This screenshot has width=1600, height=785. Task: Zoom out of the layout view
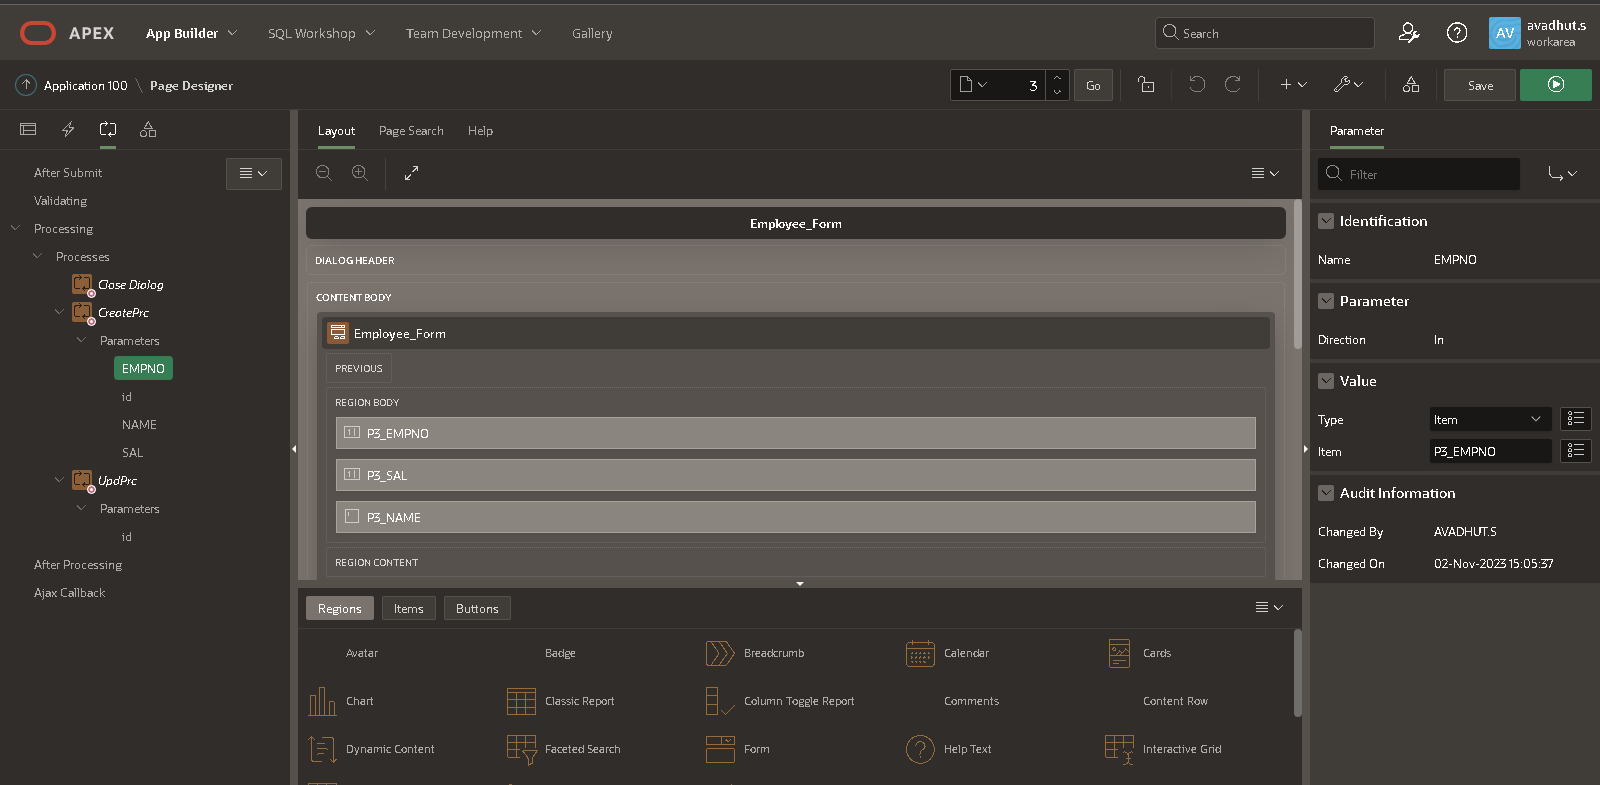coord(324,173)
